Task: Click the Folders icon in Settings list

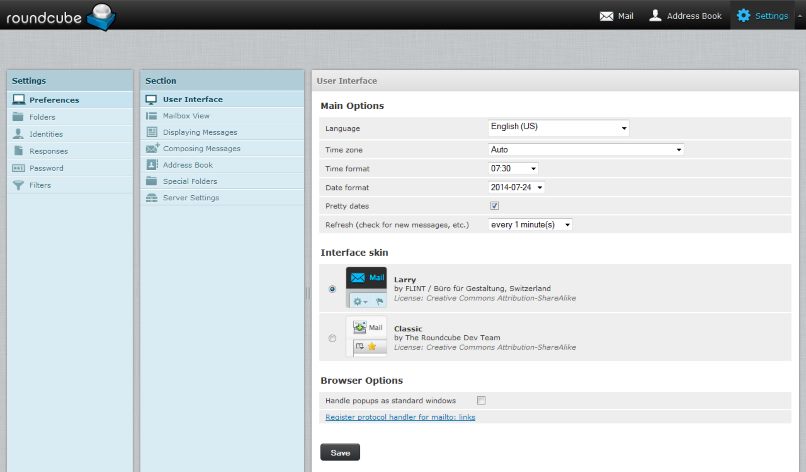Action: click(18, 117)
